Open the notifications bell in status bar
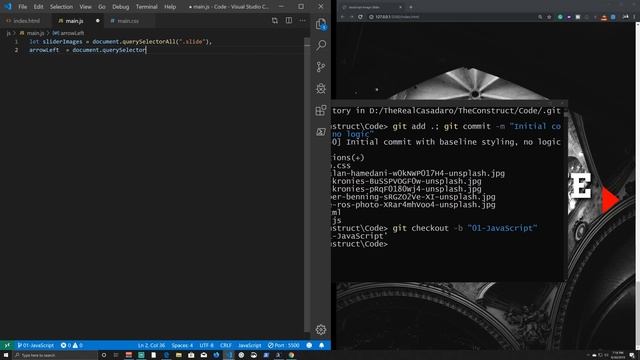The image size is (640, 360). 322,345
